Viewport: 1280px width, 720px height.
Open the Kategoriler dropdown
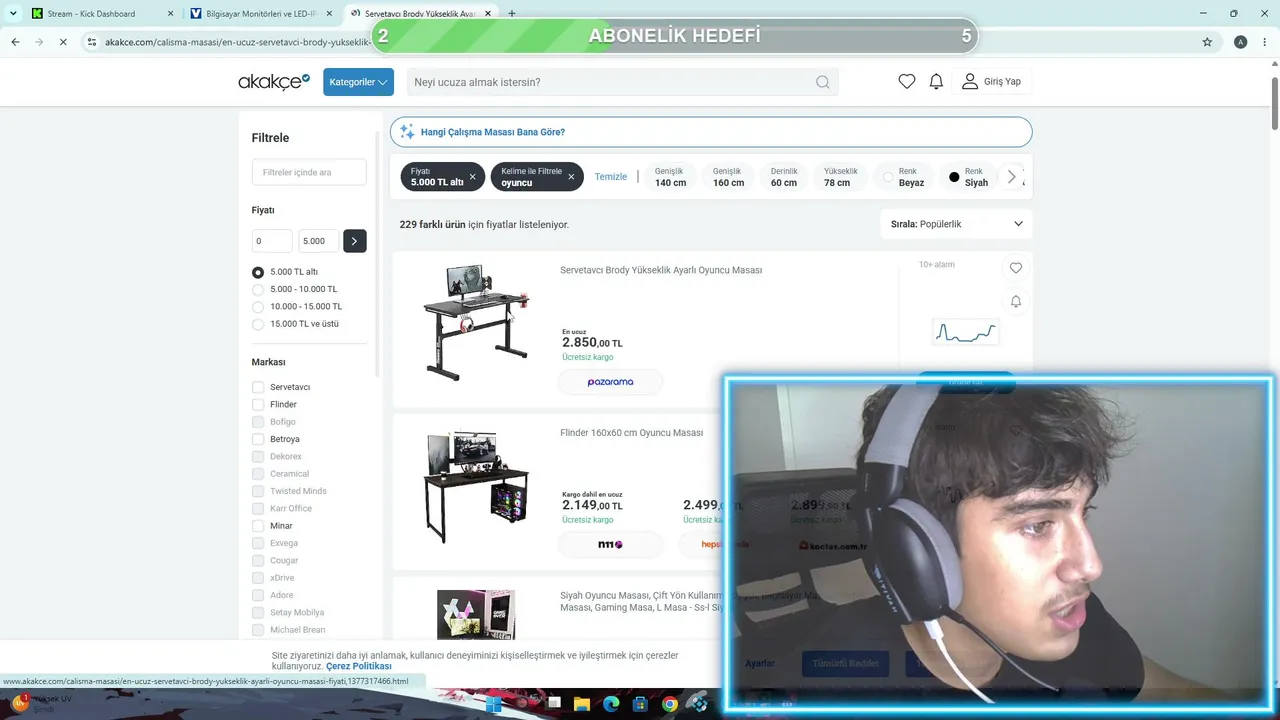click(x=358, y=82)
